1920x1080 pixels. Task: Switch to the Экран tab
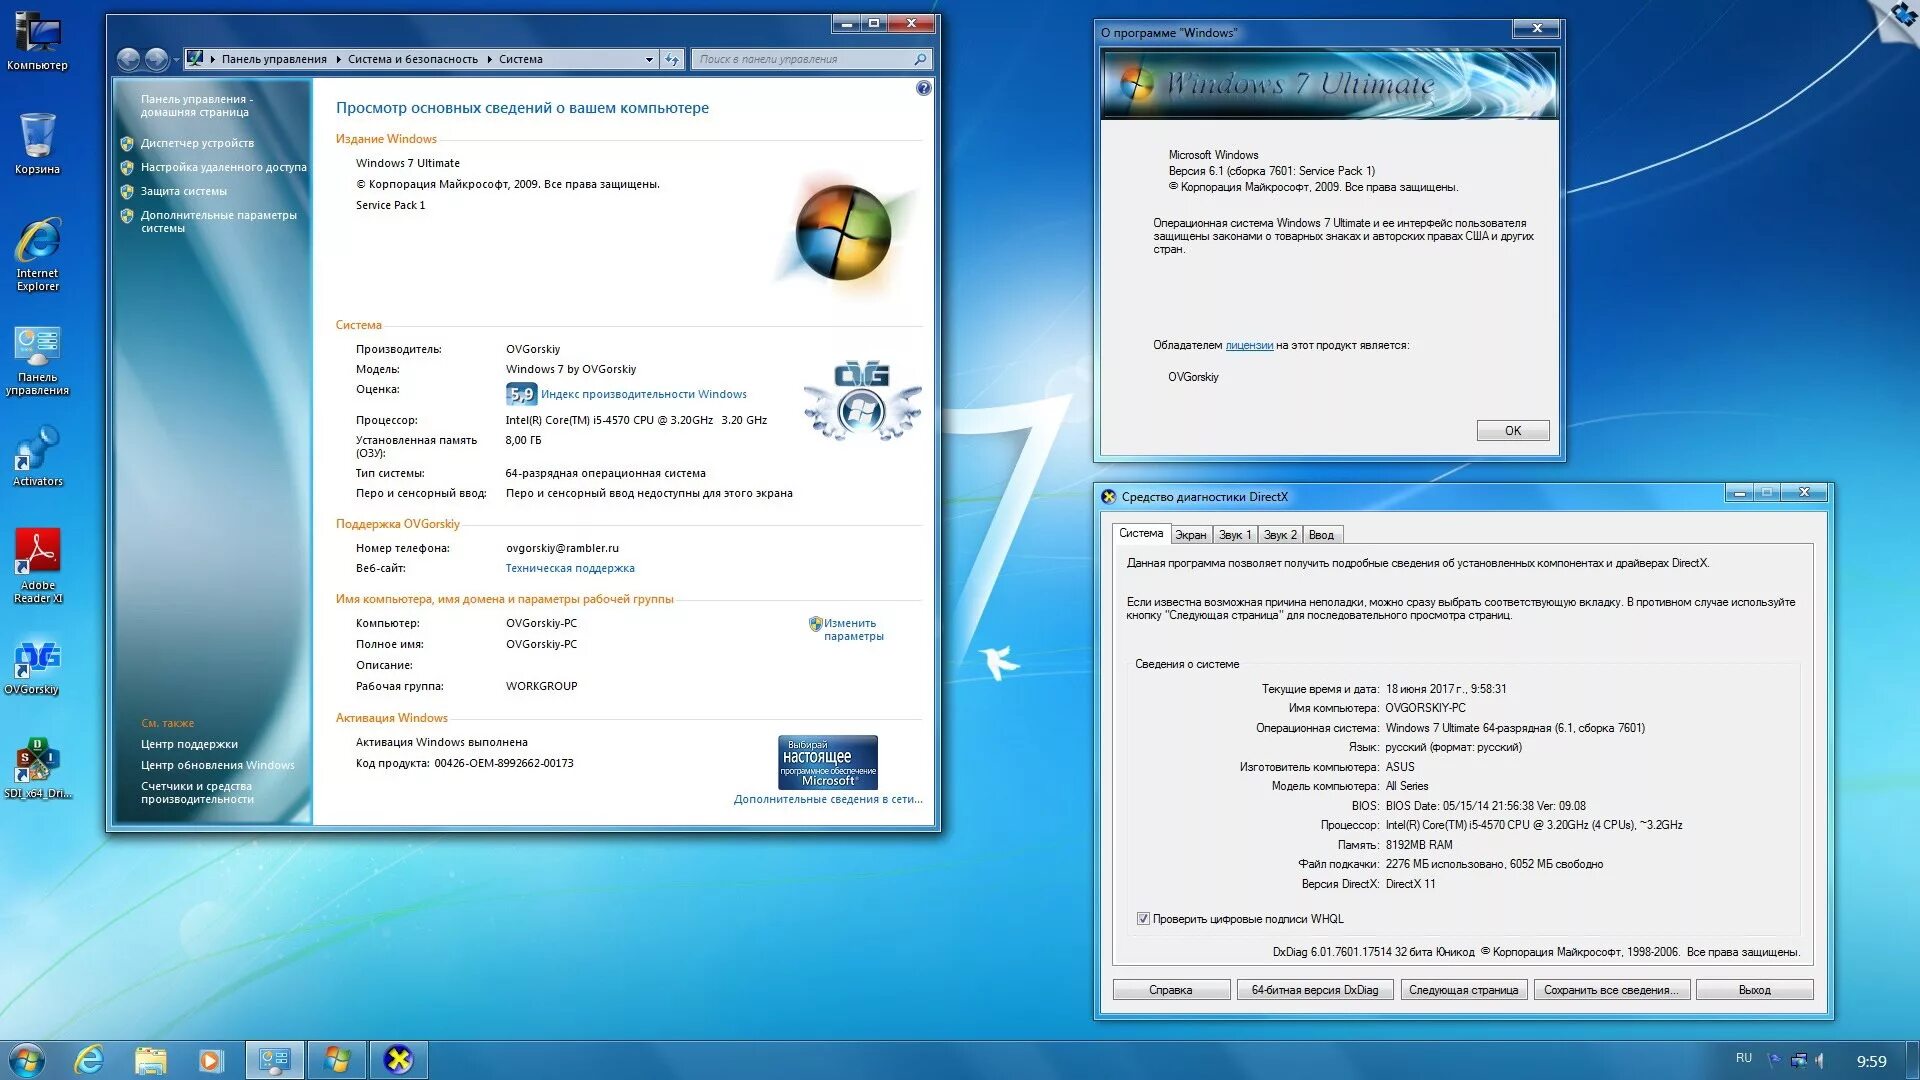(x=1190, y=535)
